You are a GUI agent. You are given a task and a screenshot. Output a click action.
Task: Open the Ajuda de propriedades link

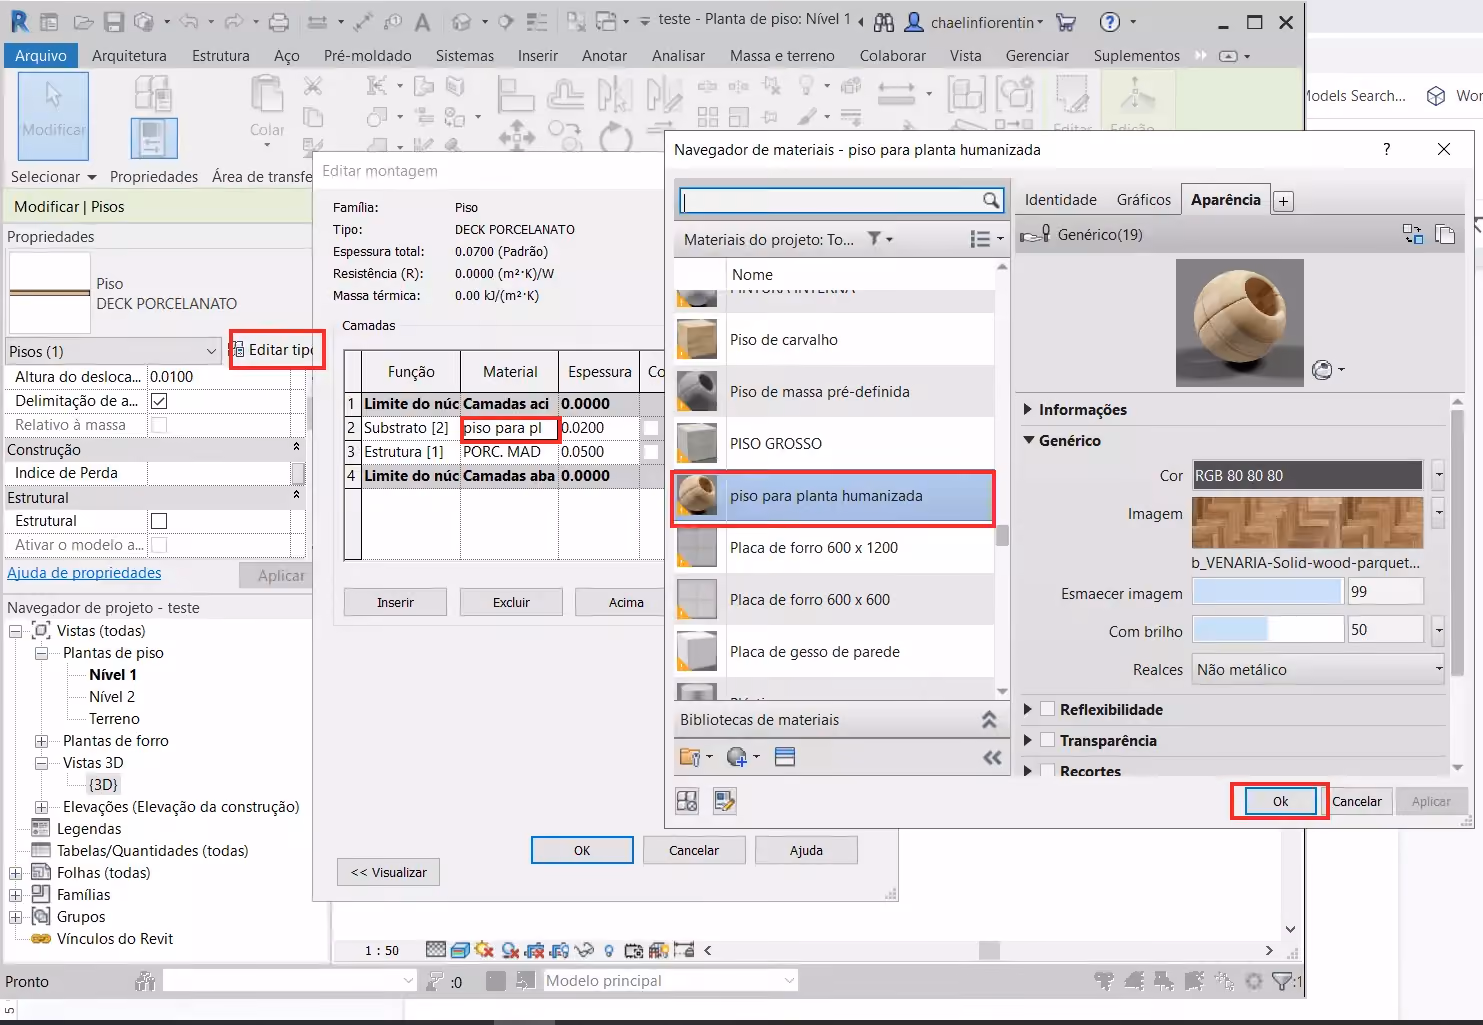click(84, 573)
